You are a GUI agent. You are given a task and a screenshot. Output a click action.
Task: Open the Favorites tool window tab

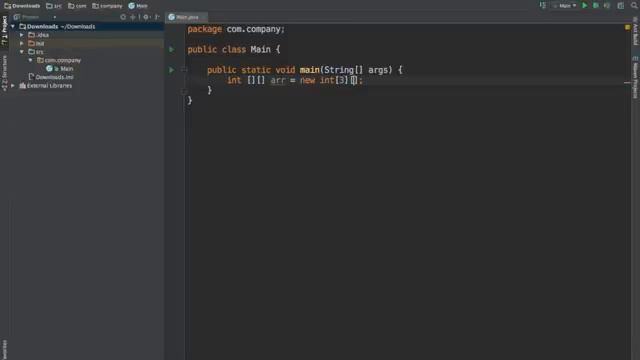point(4,350)
